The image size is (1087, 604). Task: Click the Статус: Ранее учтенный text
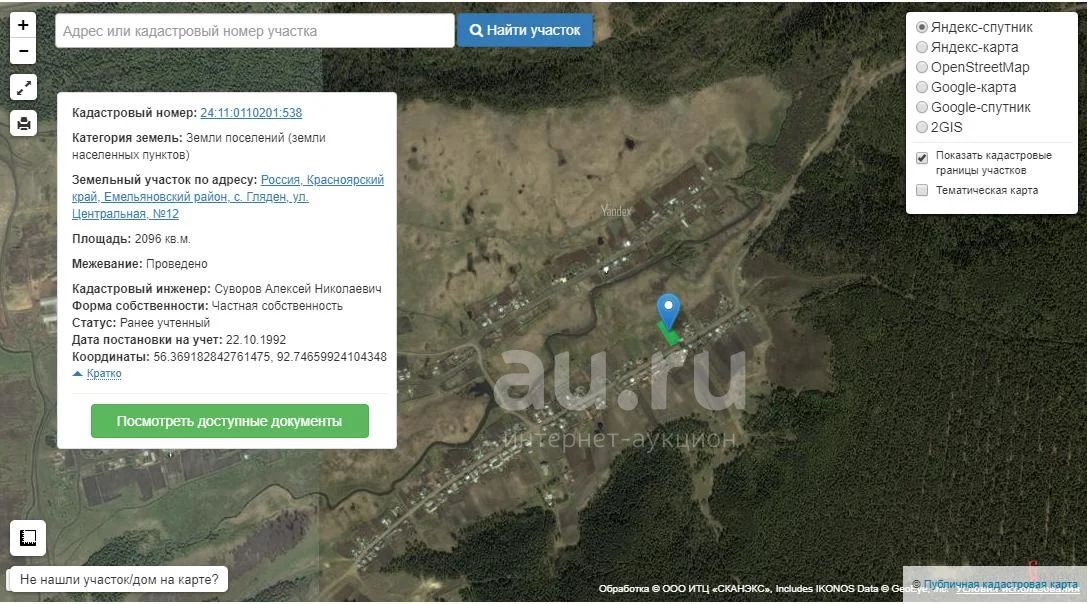coord(141,323)
